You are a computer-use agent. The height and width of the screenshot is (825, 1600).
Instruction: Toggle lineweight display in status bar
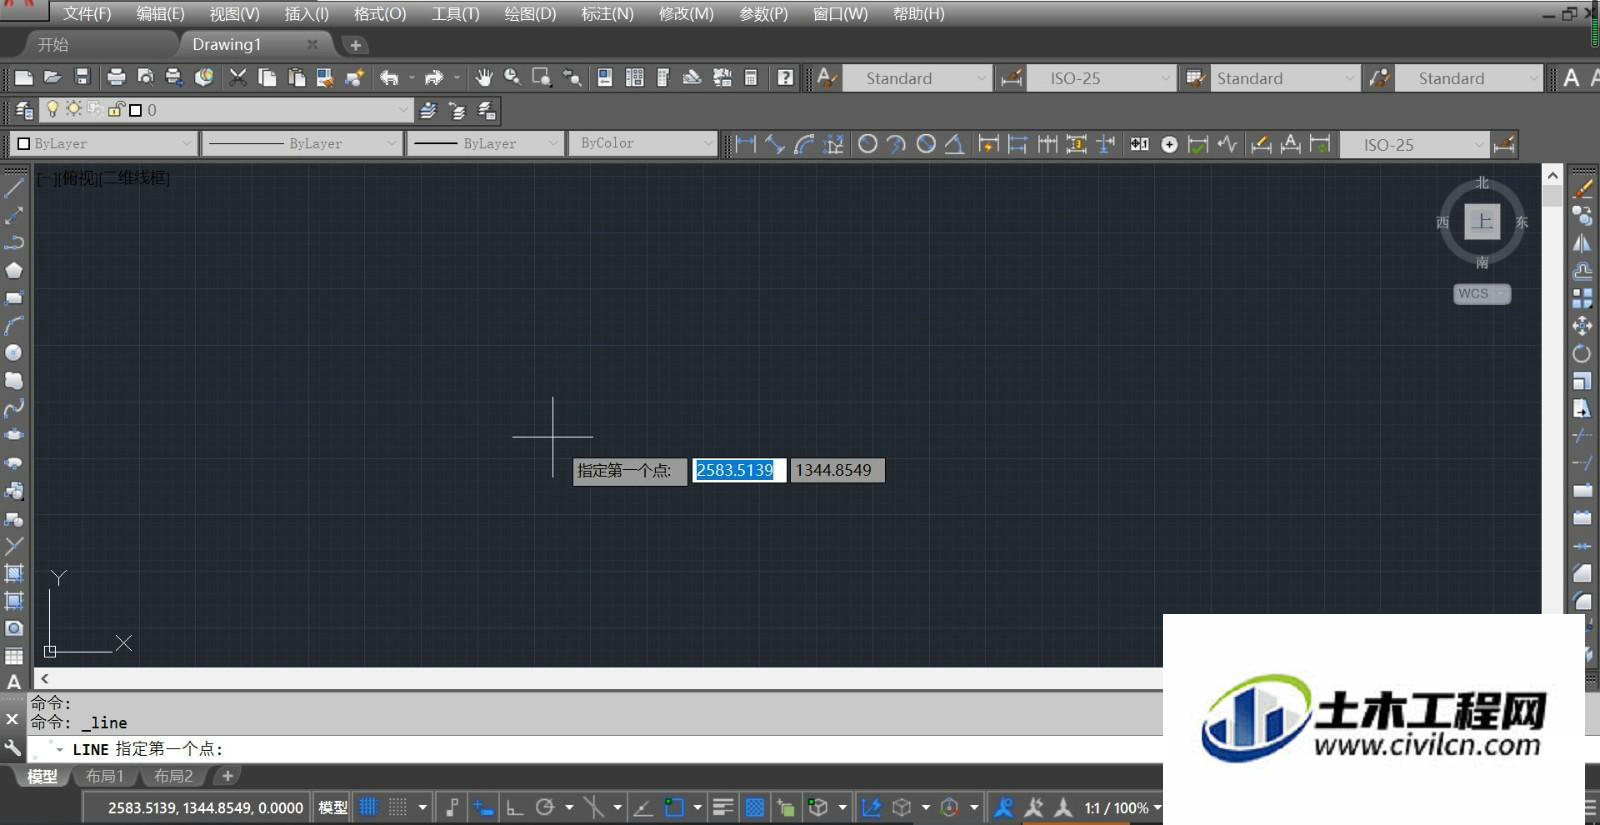point(724,807)
